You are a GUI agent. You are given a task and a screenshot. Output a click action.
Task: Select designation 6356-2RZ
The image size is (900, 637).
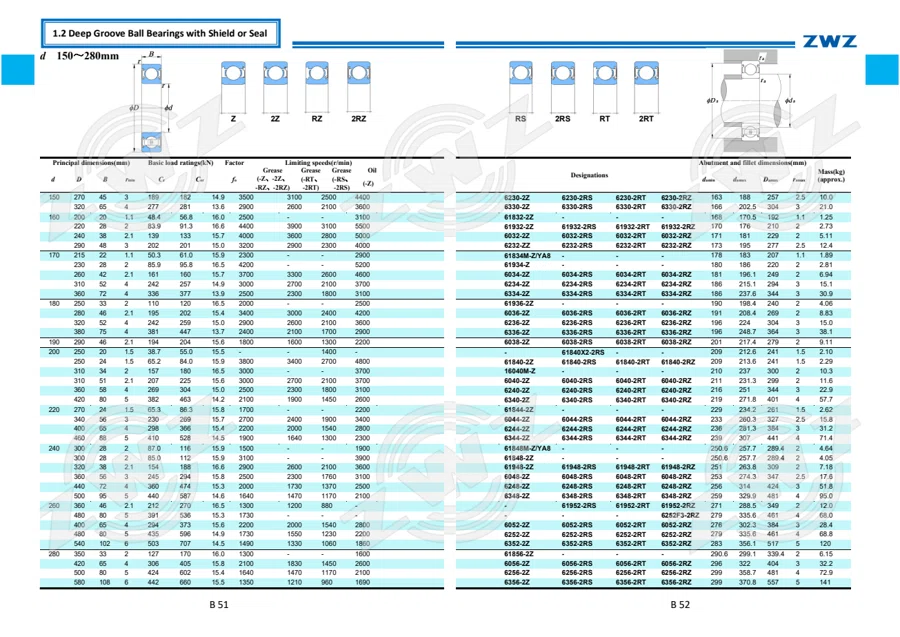(676, 582)
